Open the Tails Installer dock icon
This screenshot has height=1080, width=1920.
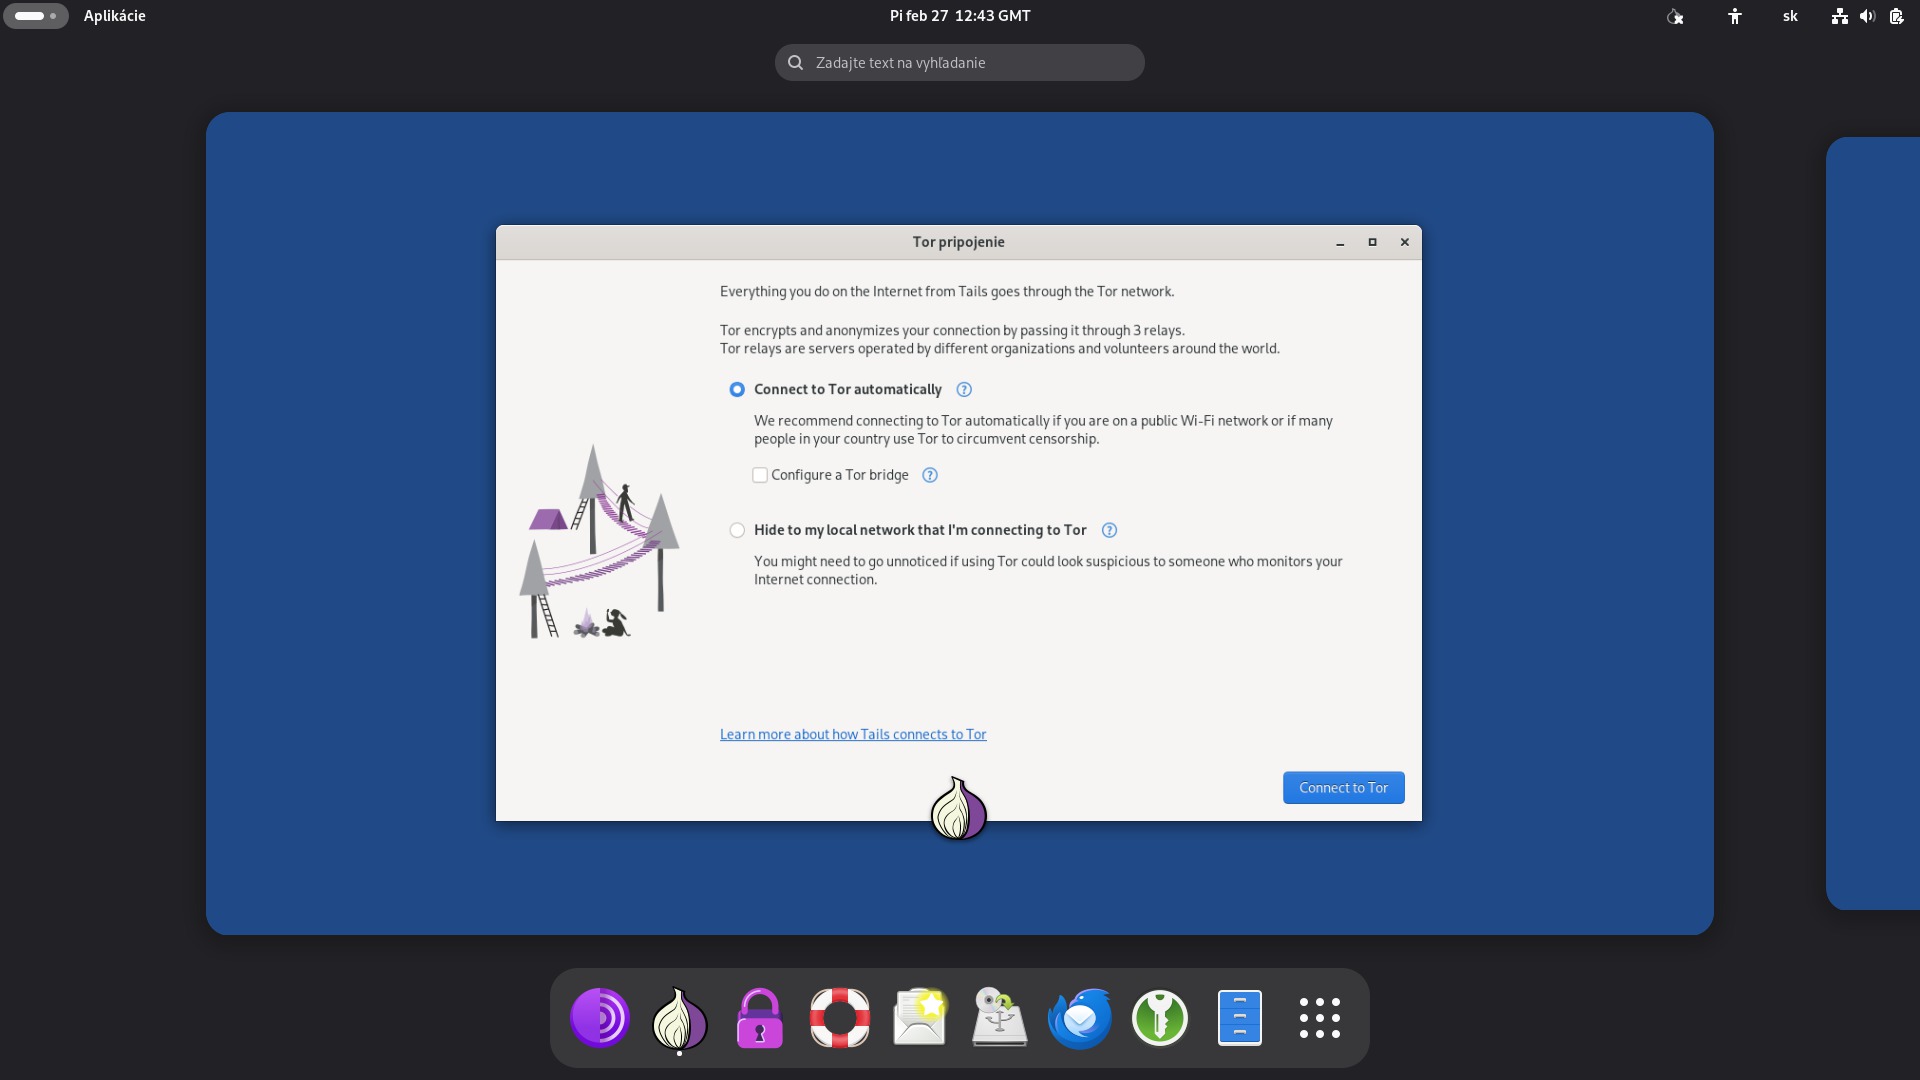coord(999,1018)
